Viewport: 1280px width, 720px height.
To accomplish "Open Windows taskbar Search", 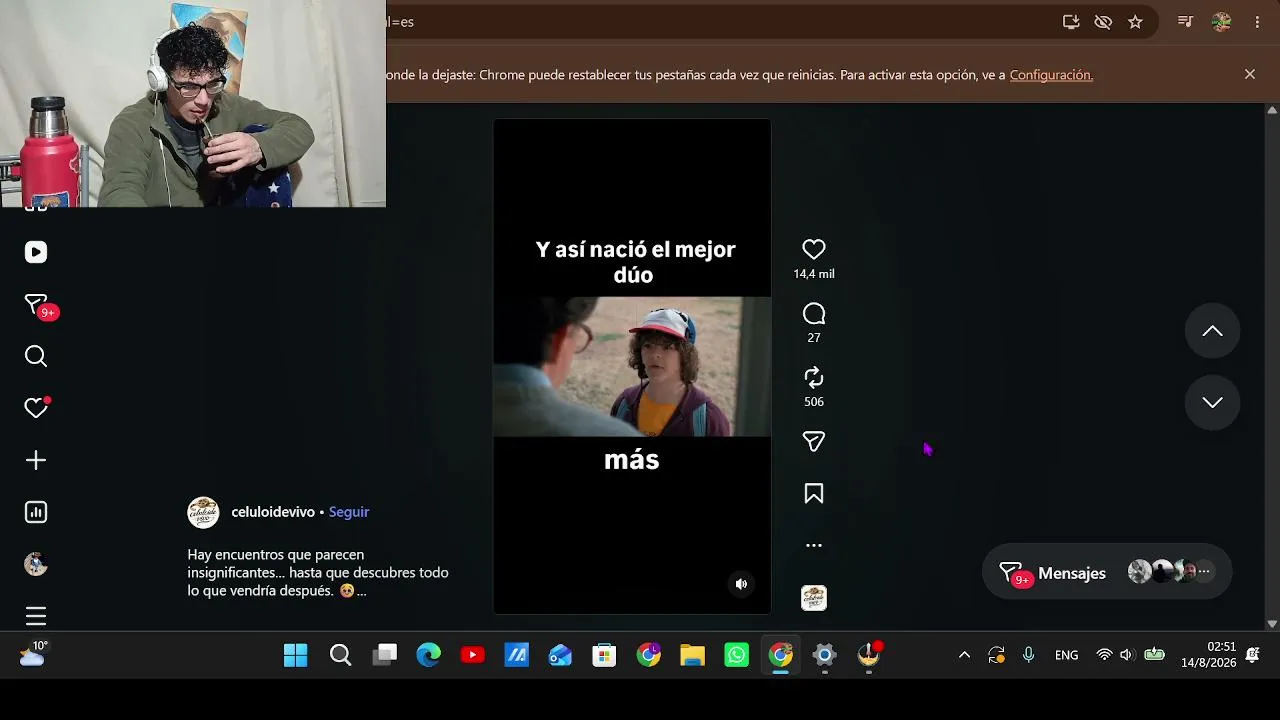I will click(x=340, y=655).
